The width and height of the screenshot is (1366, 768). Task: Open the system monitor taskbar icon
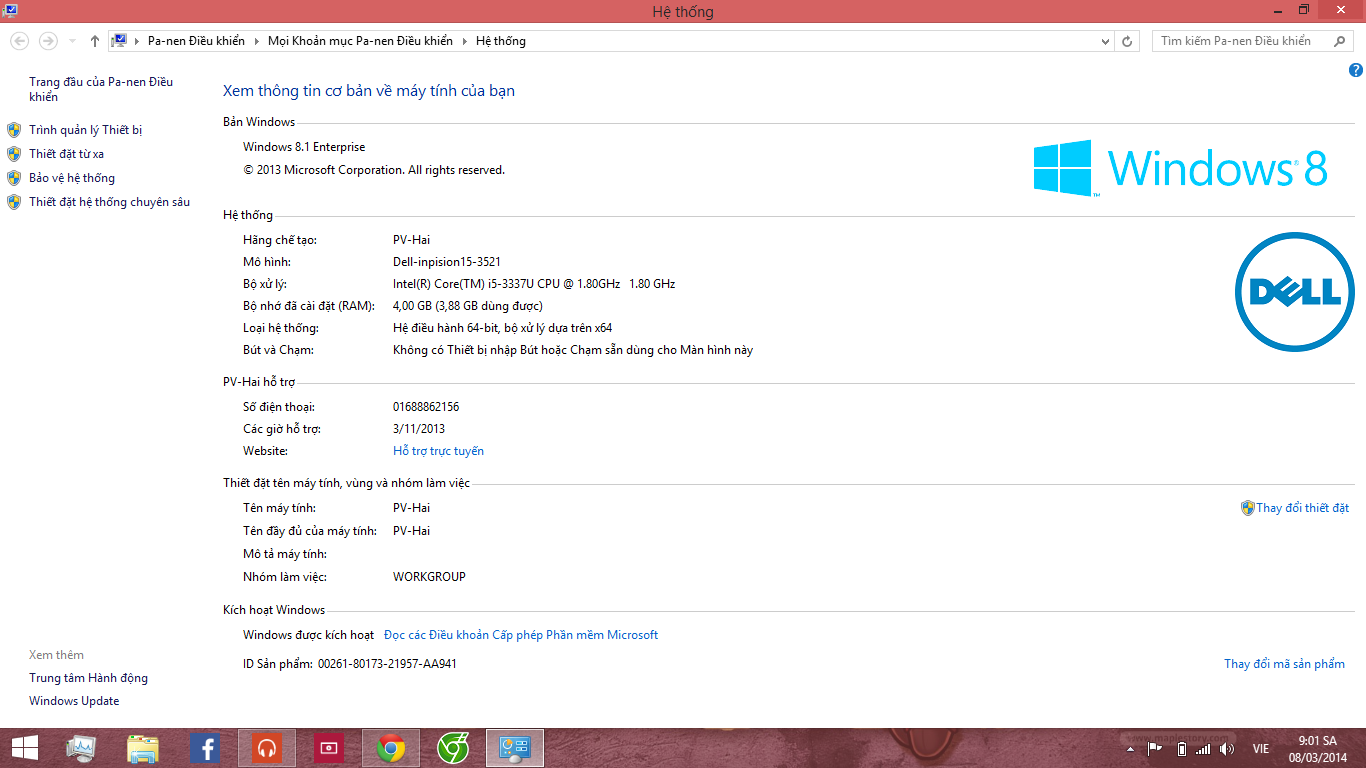pos(81,748)
